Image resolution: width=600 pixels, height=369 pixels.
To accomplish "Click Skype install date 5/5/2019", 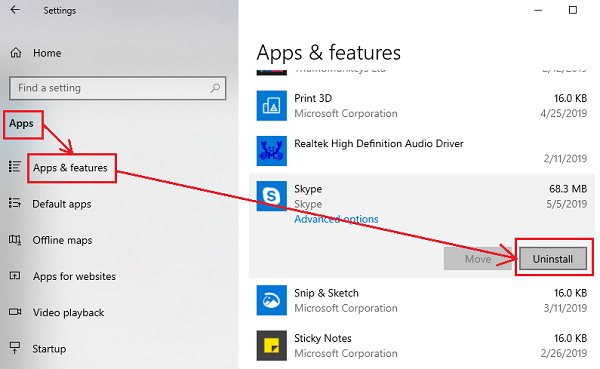I will point(566,204).
